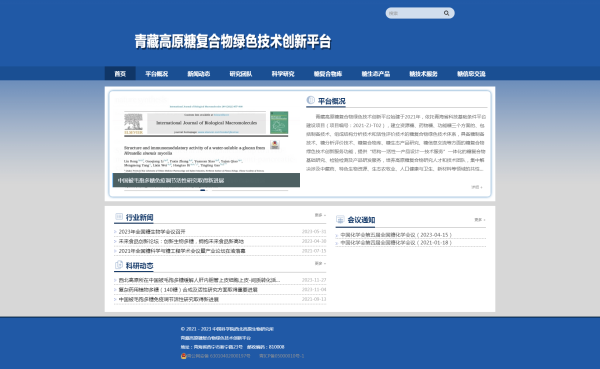
Task: Open 更多 link for 会议通知 section
Action: (480, 220)
